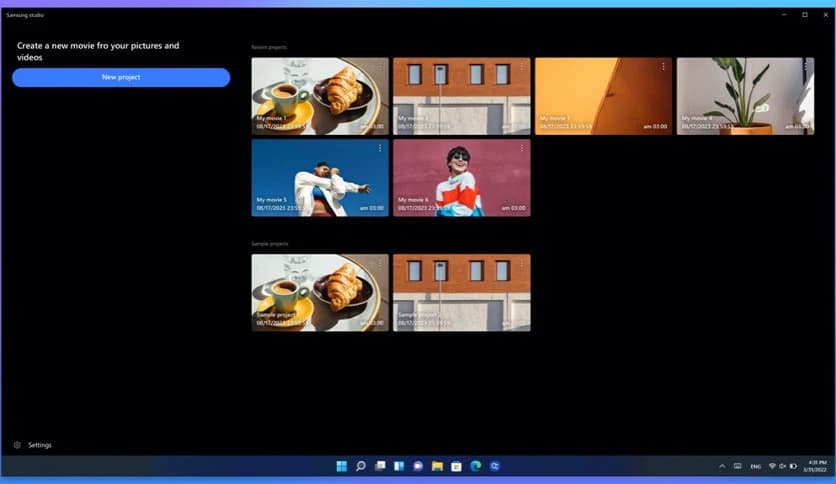Click the 'Samsung studio' window title
The width and height of the screenshot is (836, 484).
[25, 15]
